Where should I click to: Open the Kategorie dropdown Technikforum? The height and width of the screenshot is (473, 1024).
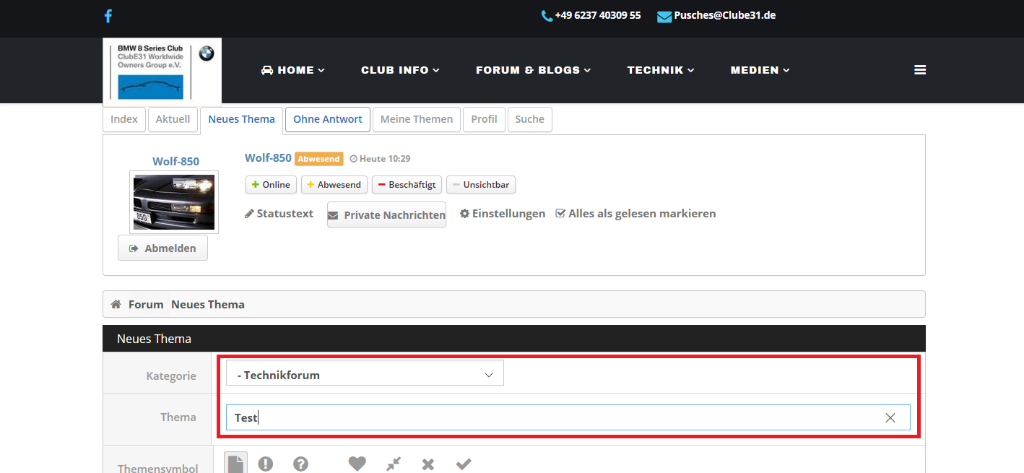tap(365, 375)
